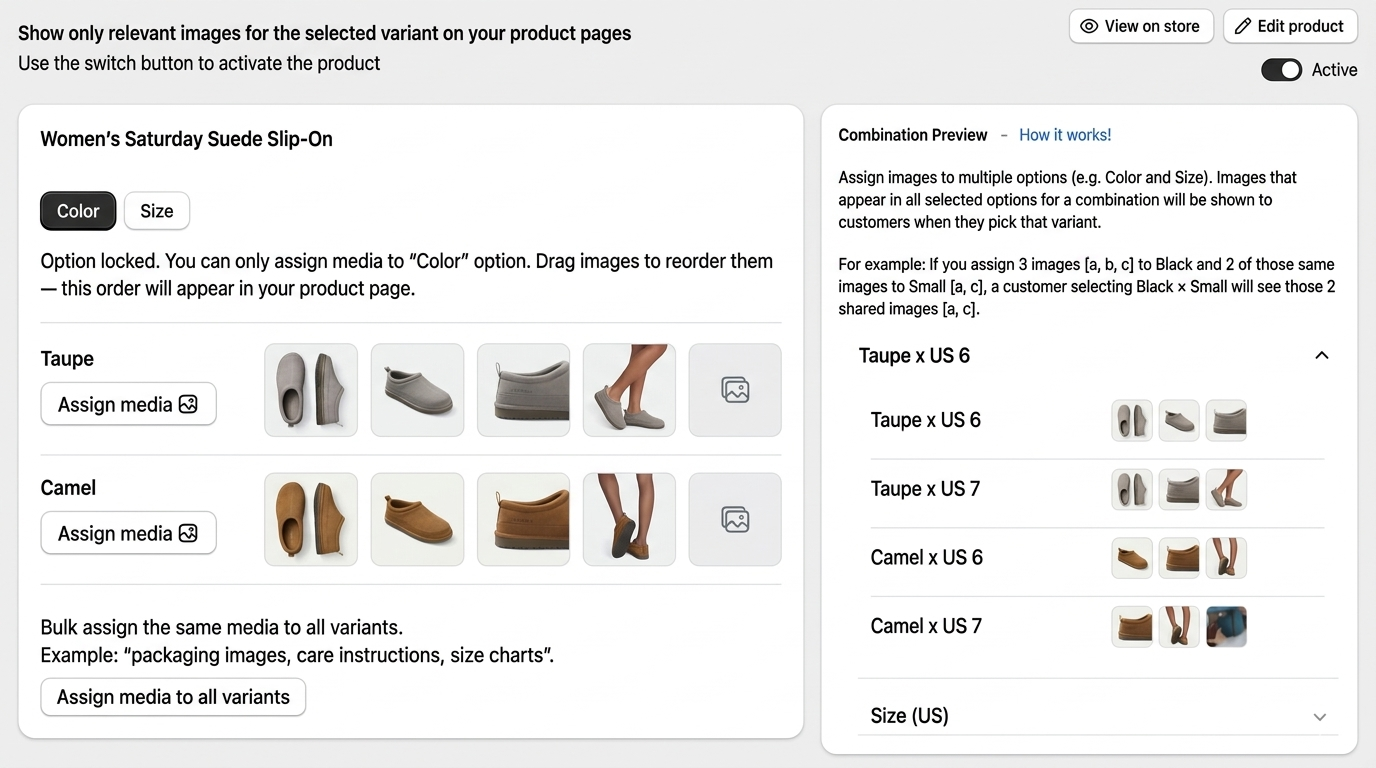
Task: Click the pencil icon on Edit product
Action: [x=1243, y=27]
